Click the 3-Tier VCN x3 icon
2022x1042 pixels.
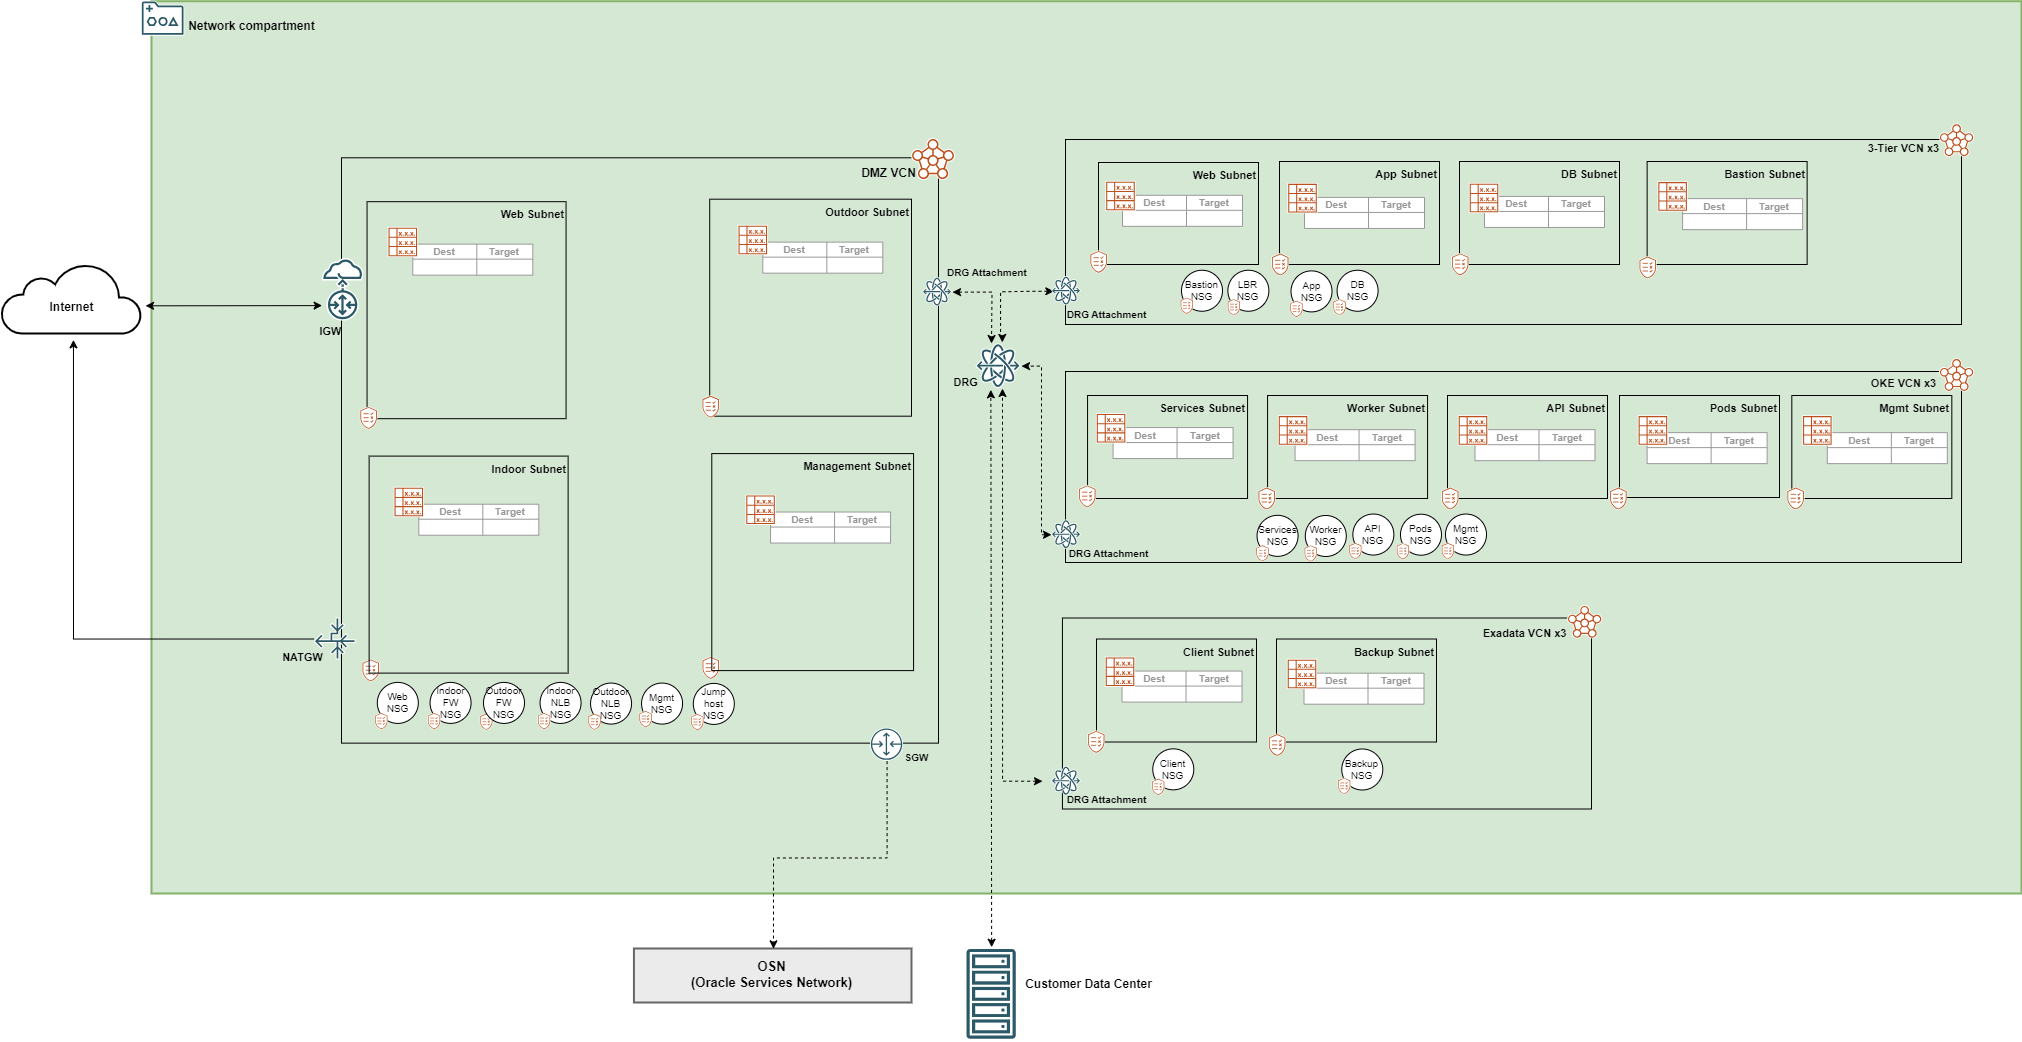1956,141
